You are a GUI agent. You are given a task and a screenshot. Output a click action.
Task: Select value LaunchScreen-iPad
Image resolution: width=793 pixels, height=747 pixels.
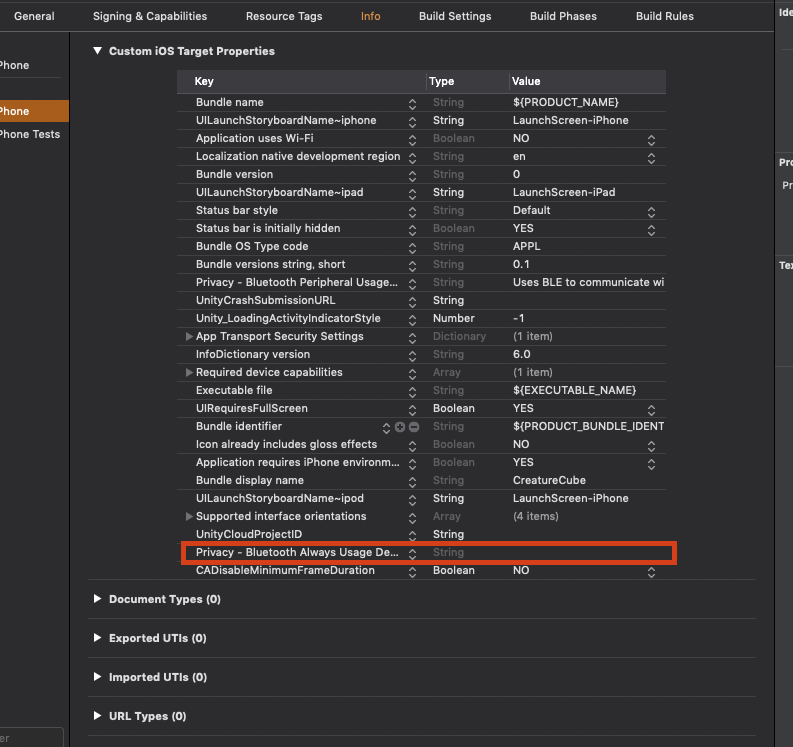564,192
